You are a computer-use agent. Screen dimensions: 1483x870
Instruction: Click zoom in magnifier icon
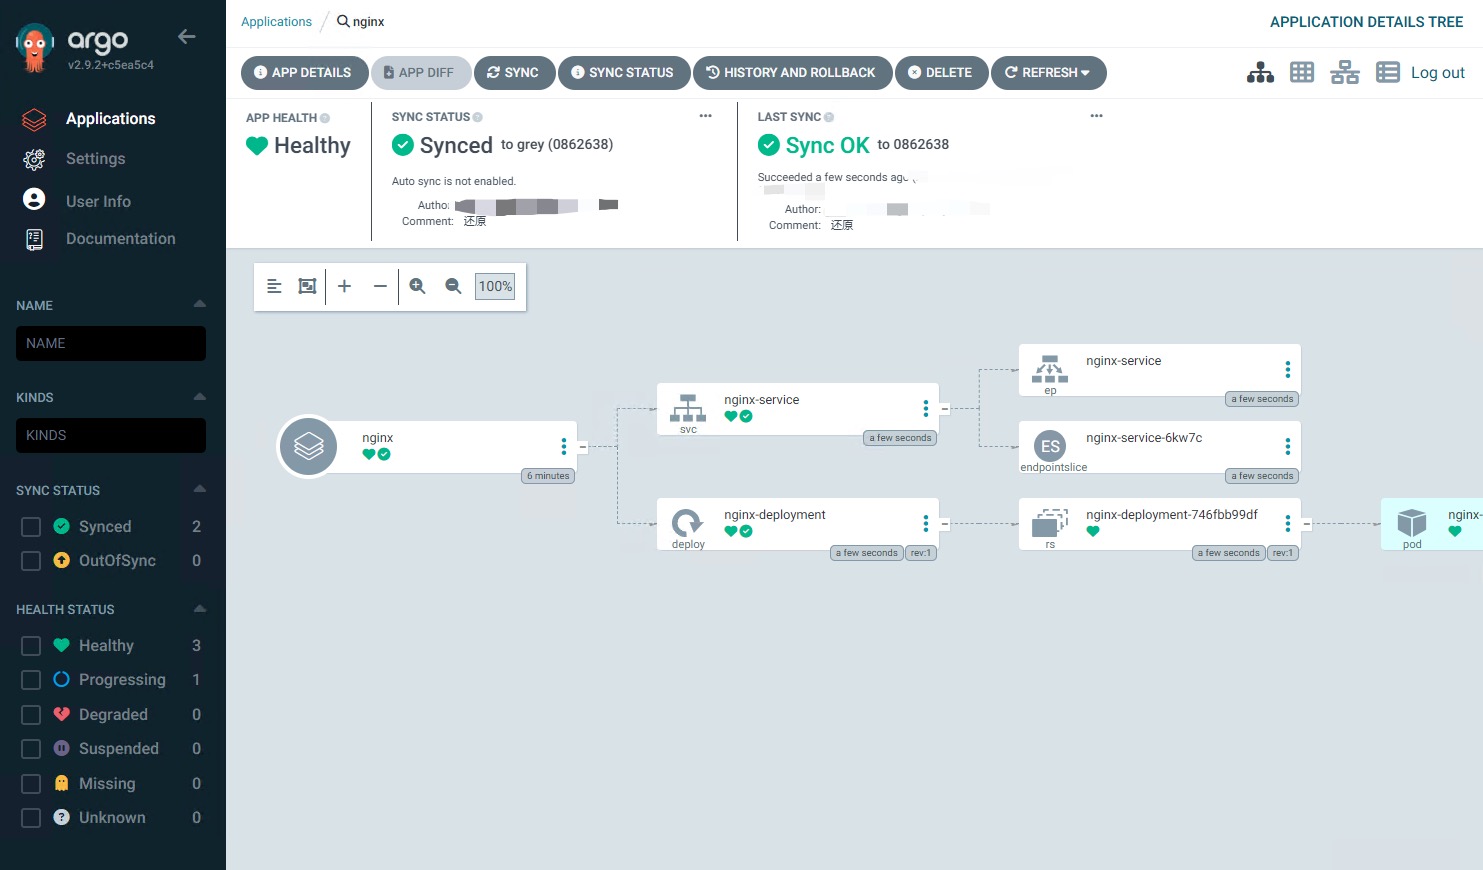417,286
